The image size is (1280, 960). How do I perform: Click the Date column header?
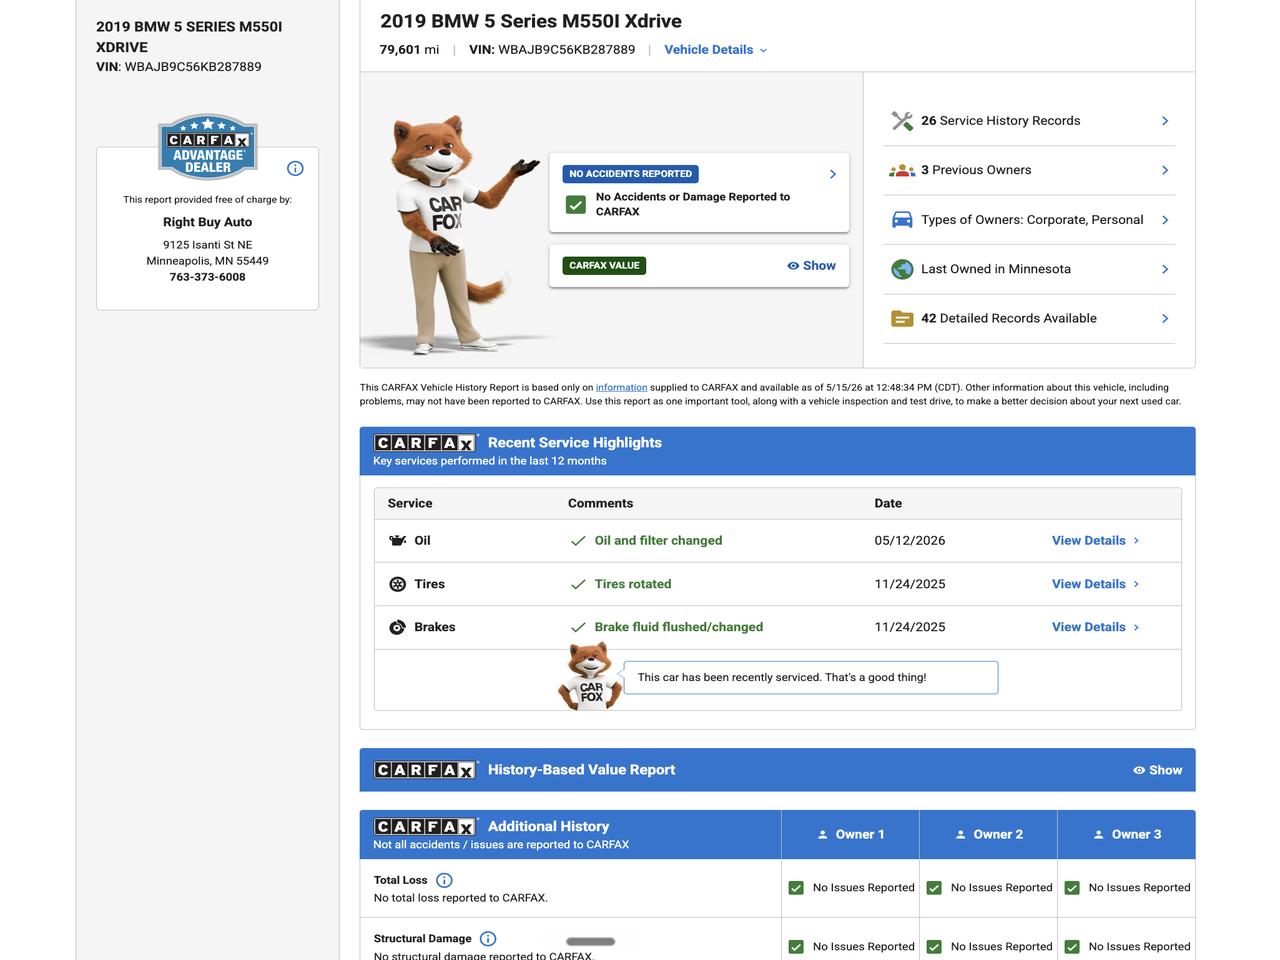[888, 504]
